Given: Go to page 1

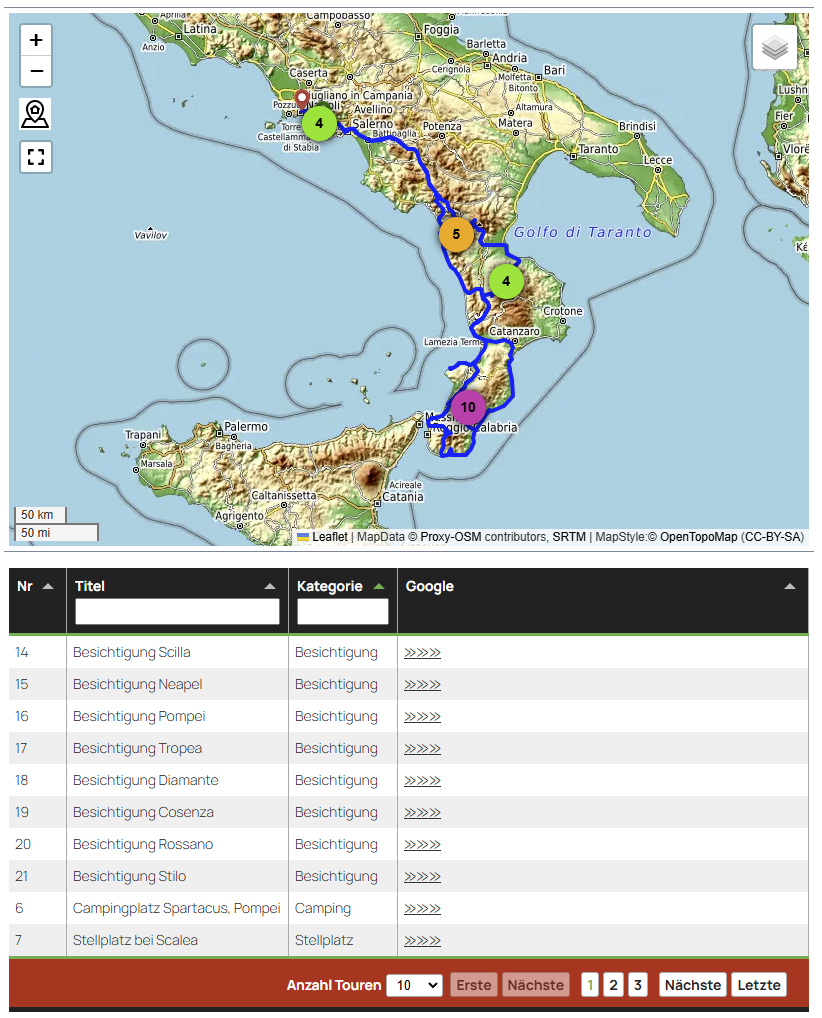Looking at the screenshot, I should (x=590, y=985).
